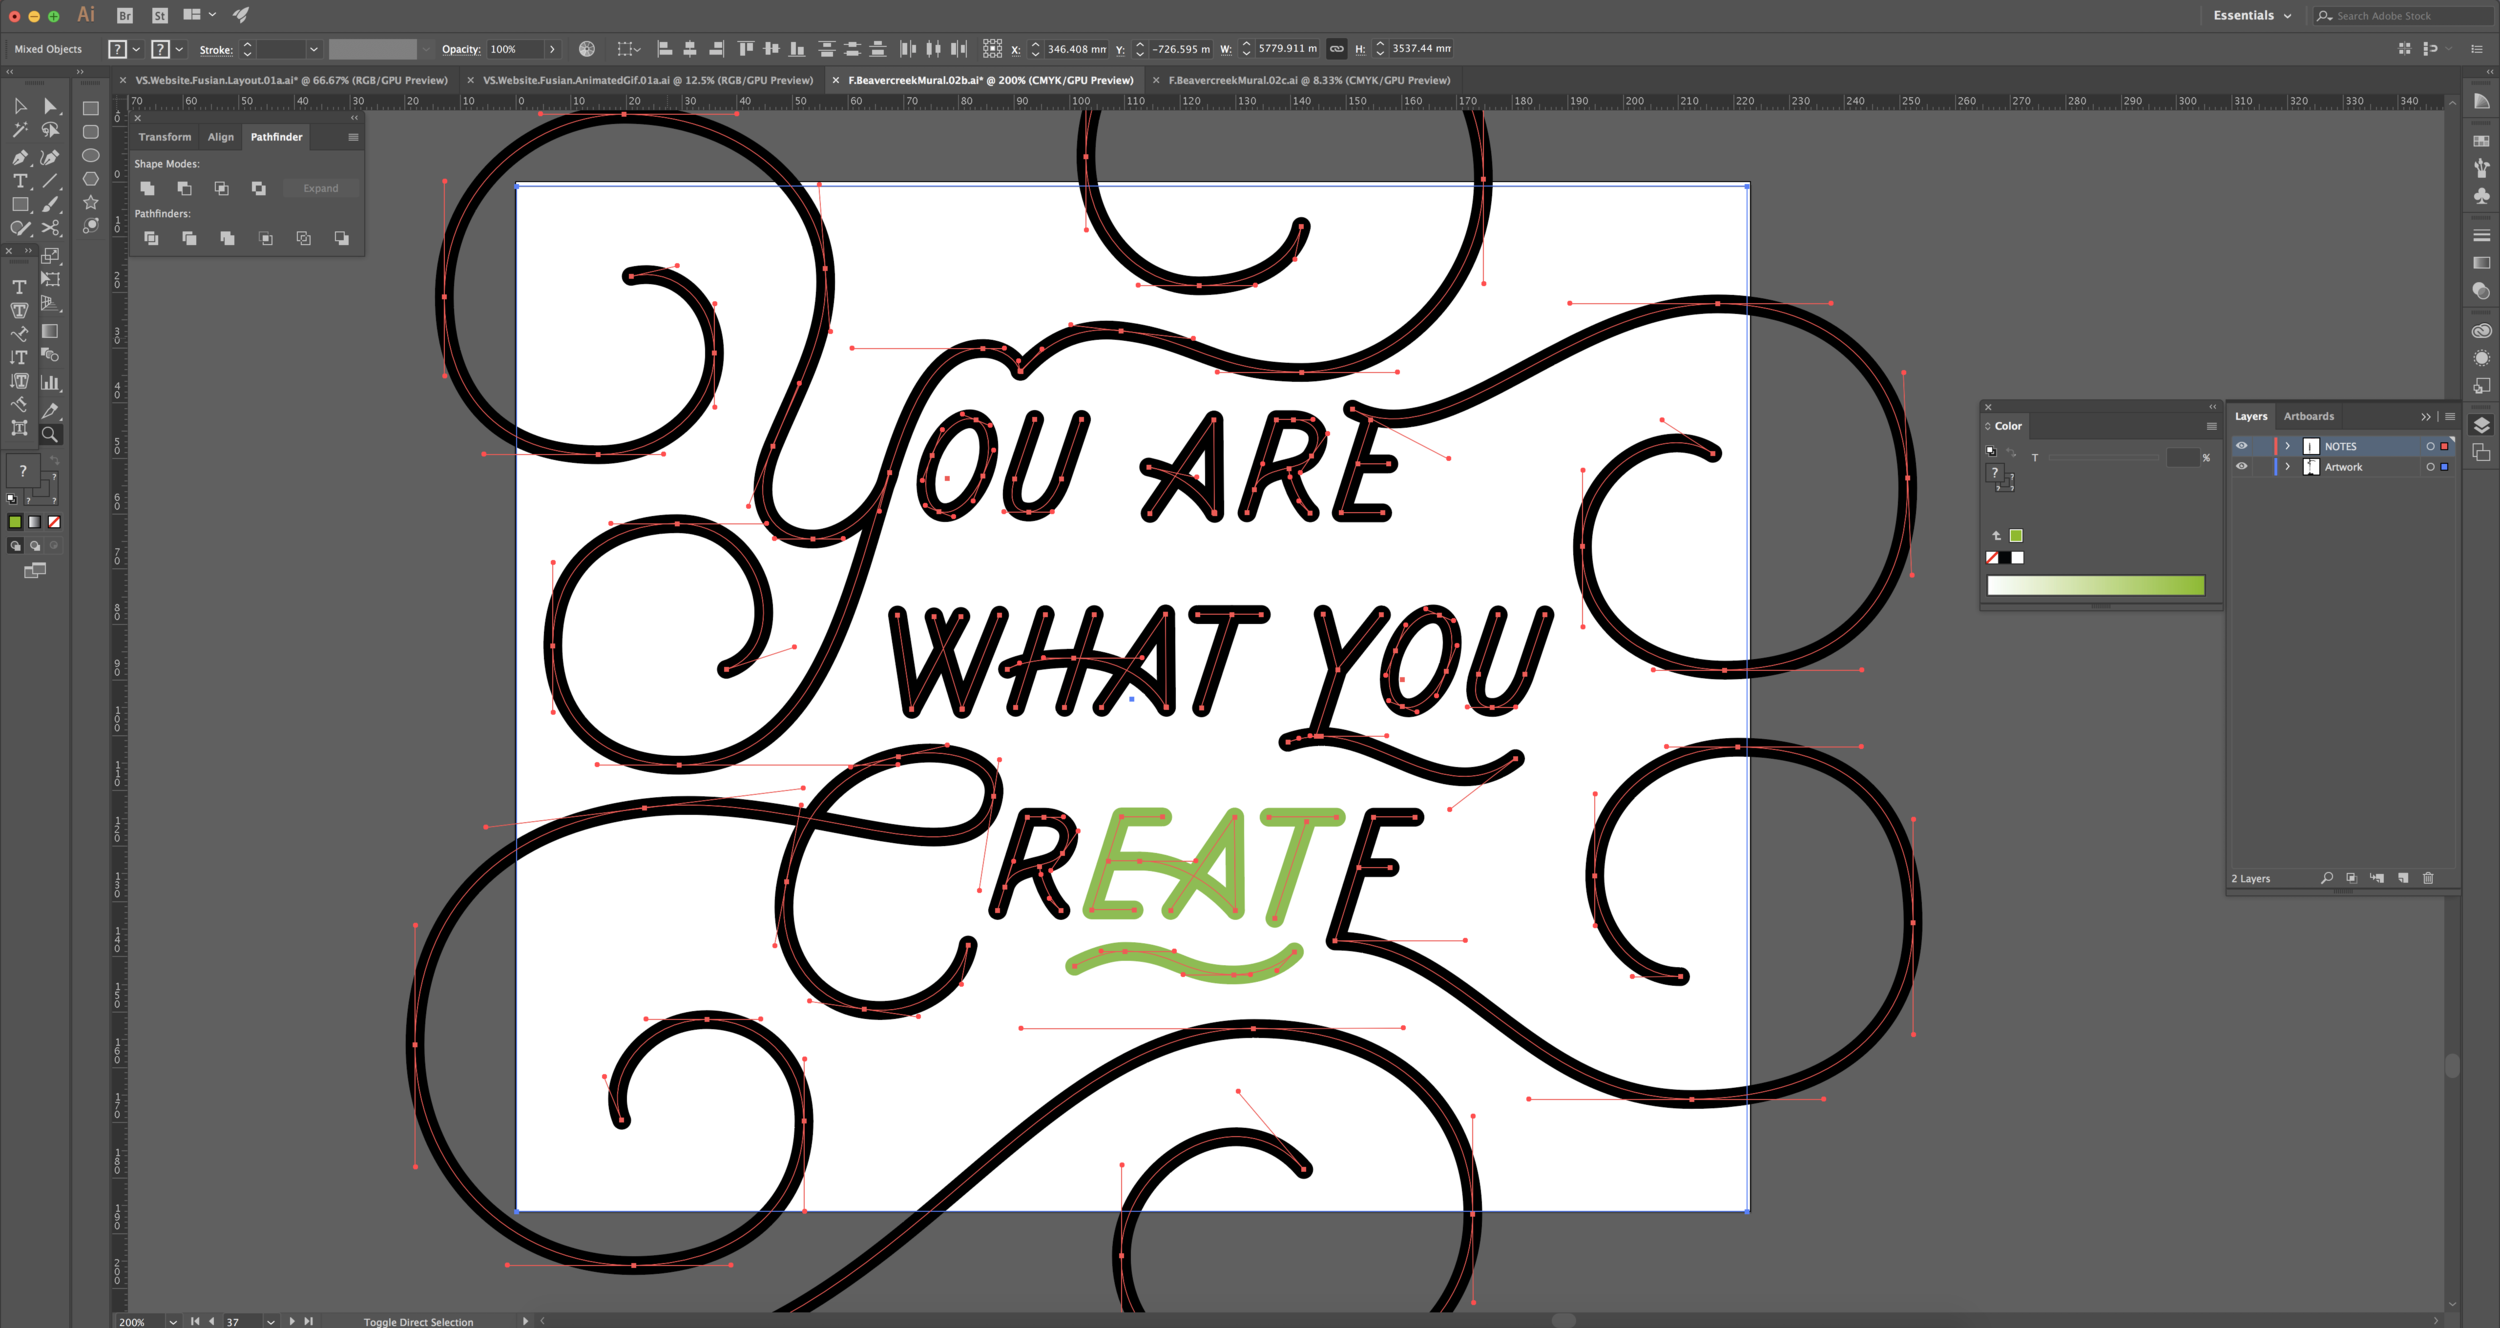This screenshot has width=2500, height=1328.
Task: Choose the Star shape tool
Action: 90,203
